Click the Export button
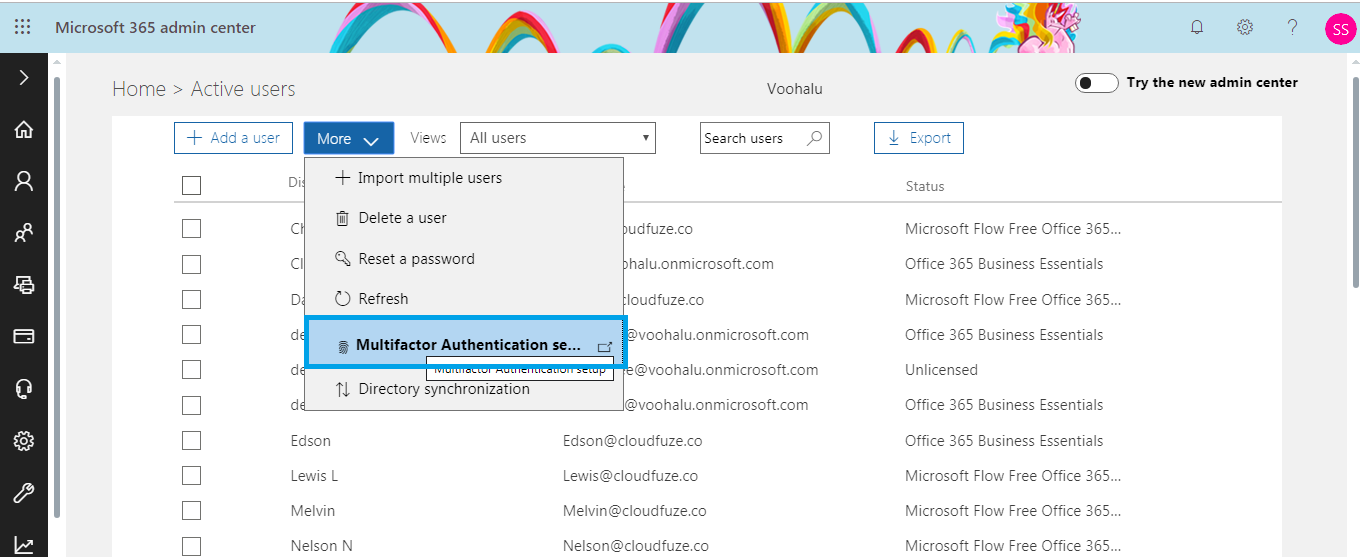 tap(919, 138)
